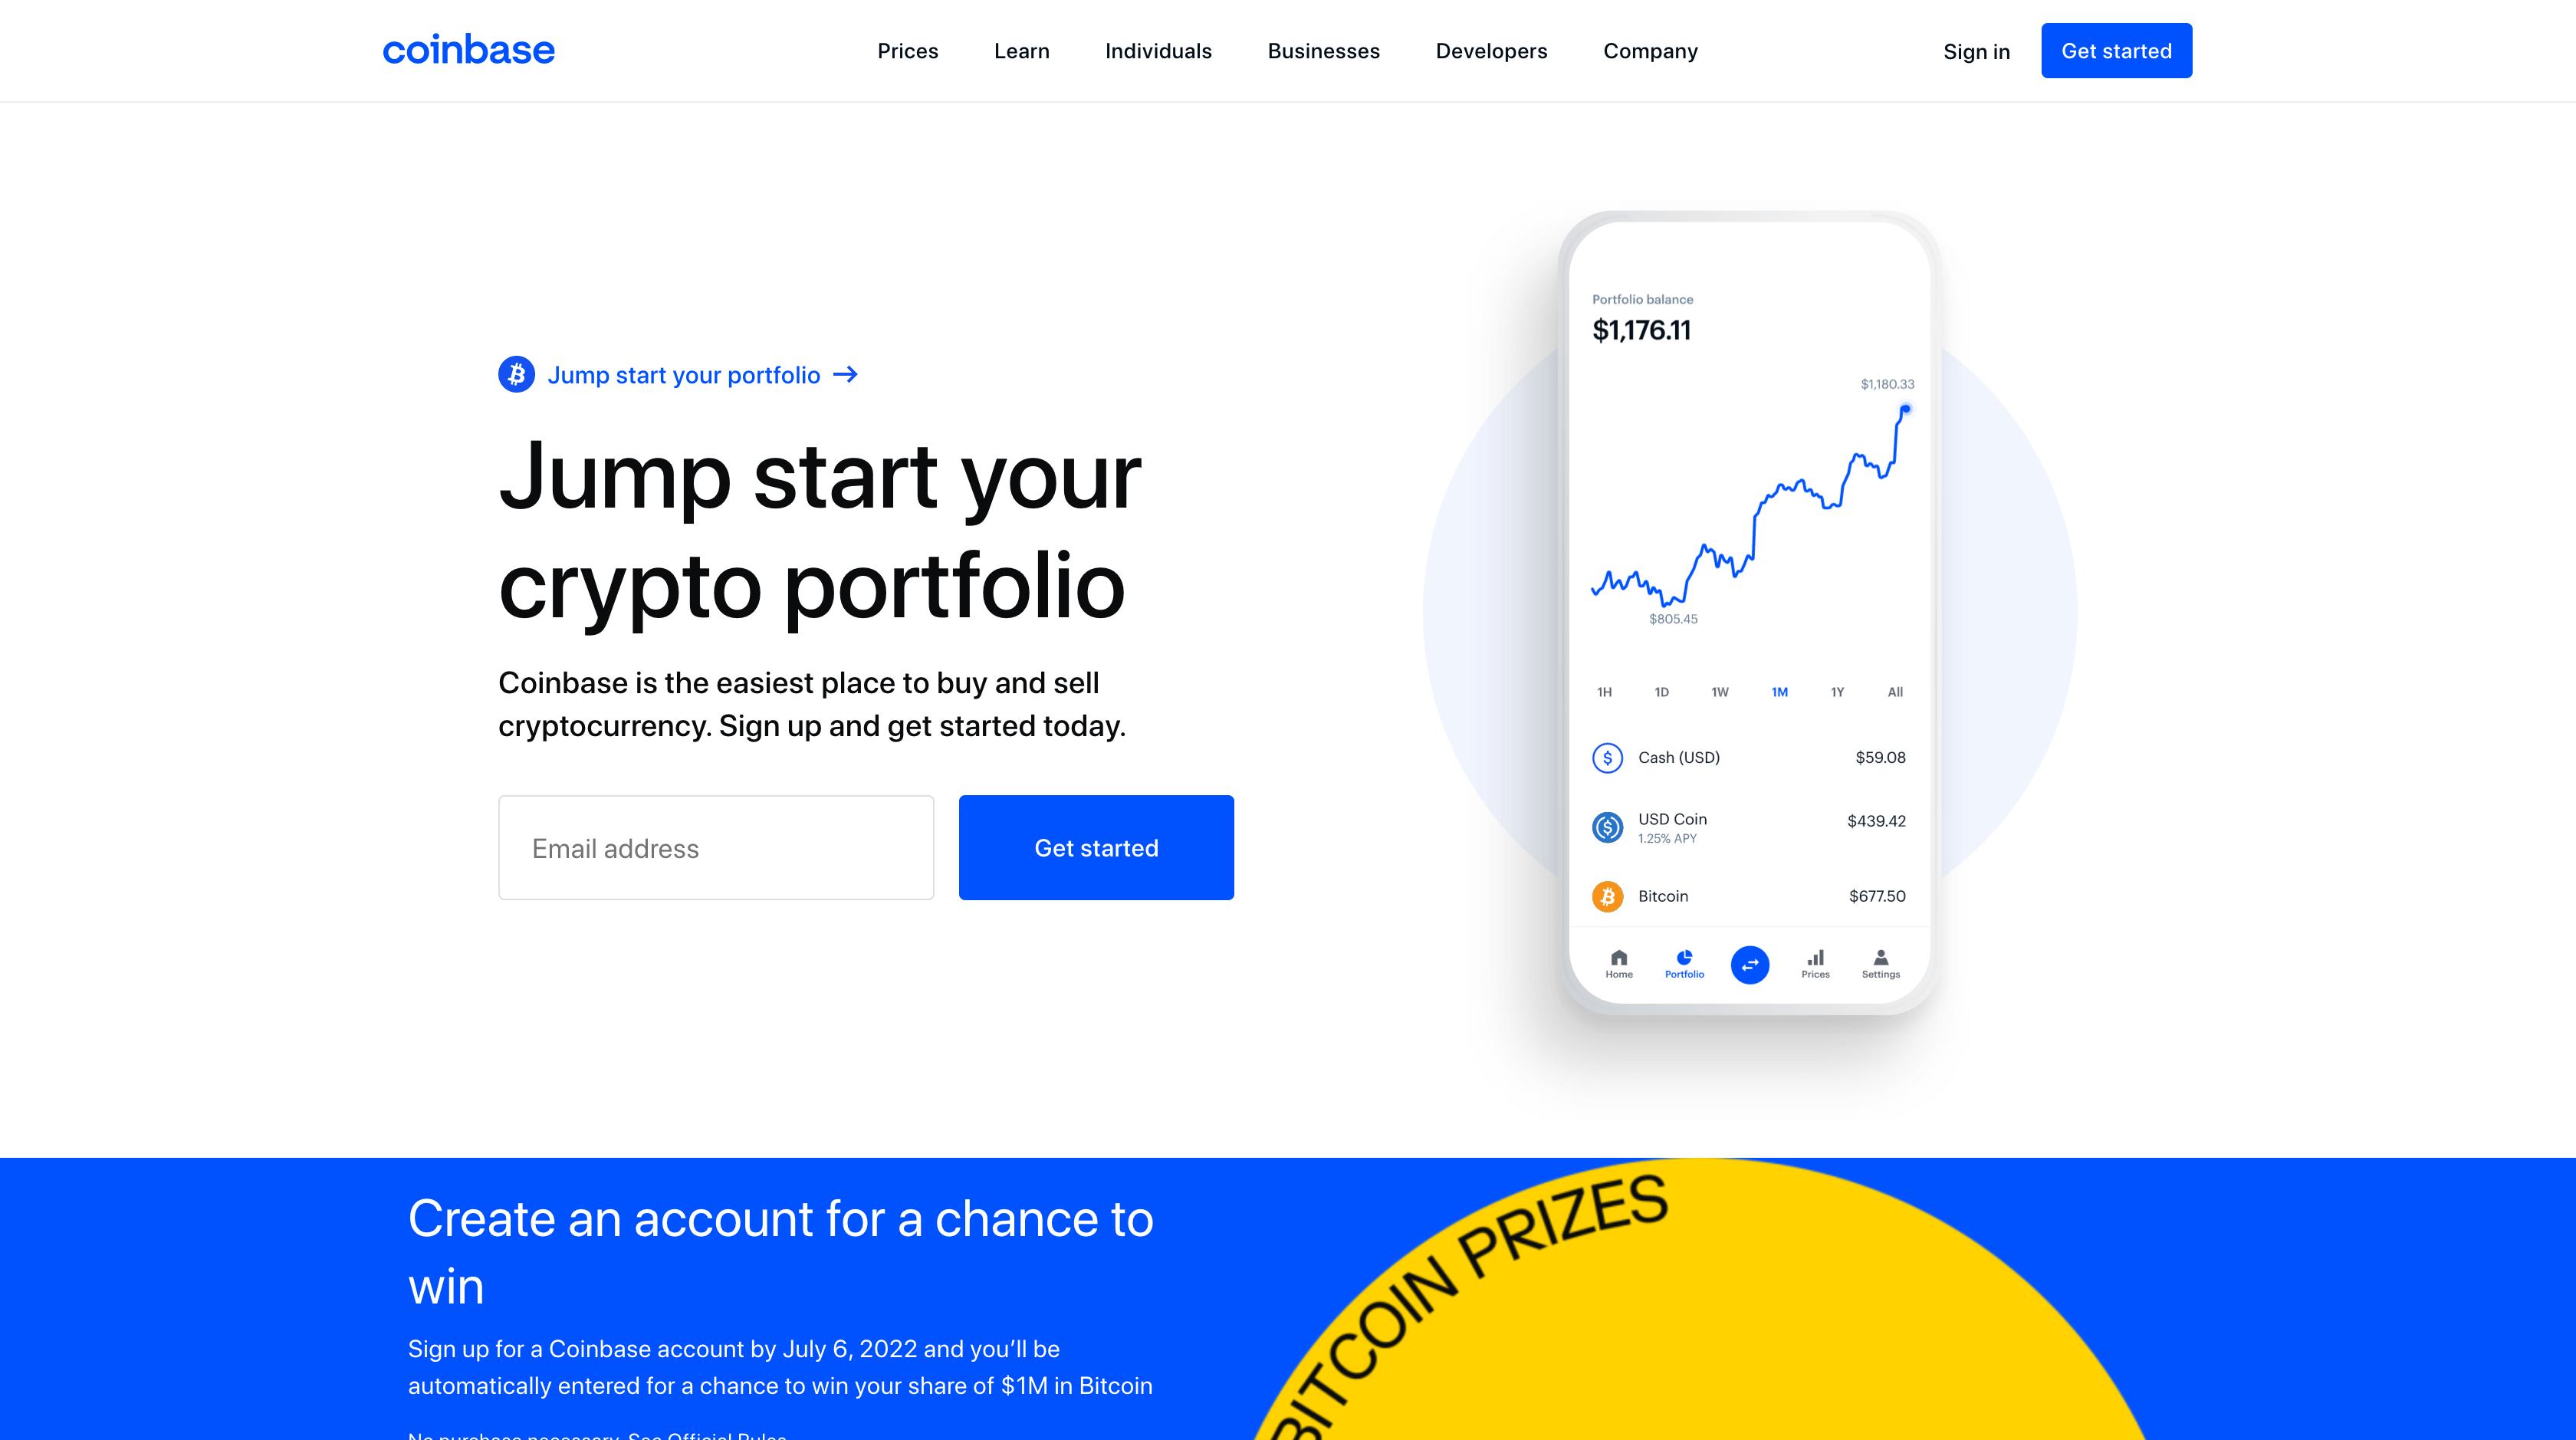Expand the Individuals navigation dropdown
This screenshot has height=1440, width=2576.
[1159, 50]
